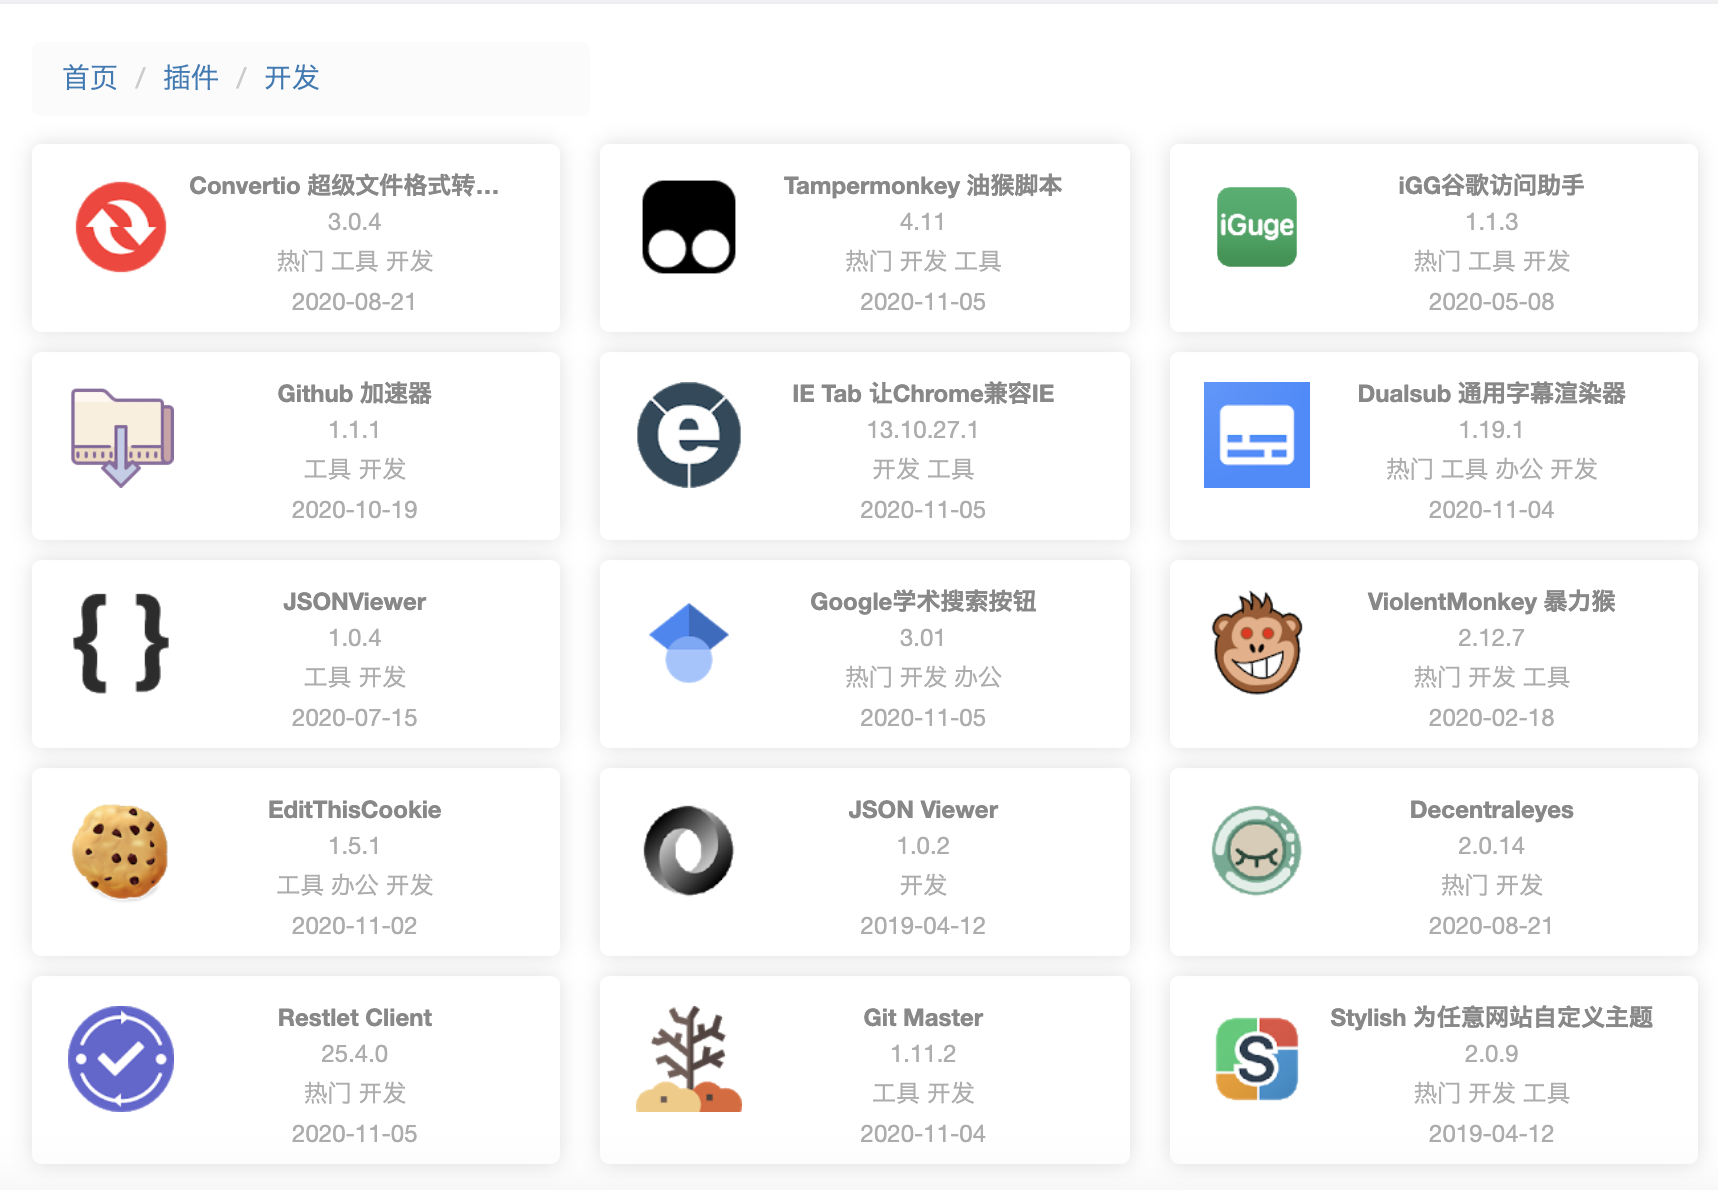Image resolution: width=1718 pixels, height=1190 pixels.
Task: Open the ViolentMonkey monkey face icon
Action: click(1257, 643)
